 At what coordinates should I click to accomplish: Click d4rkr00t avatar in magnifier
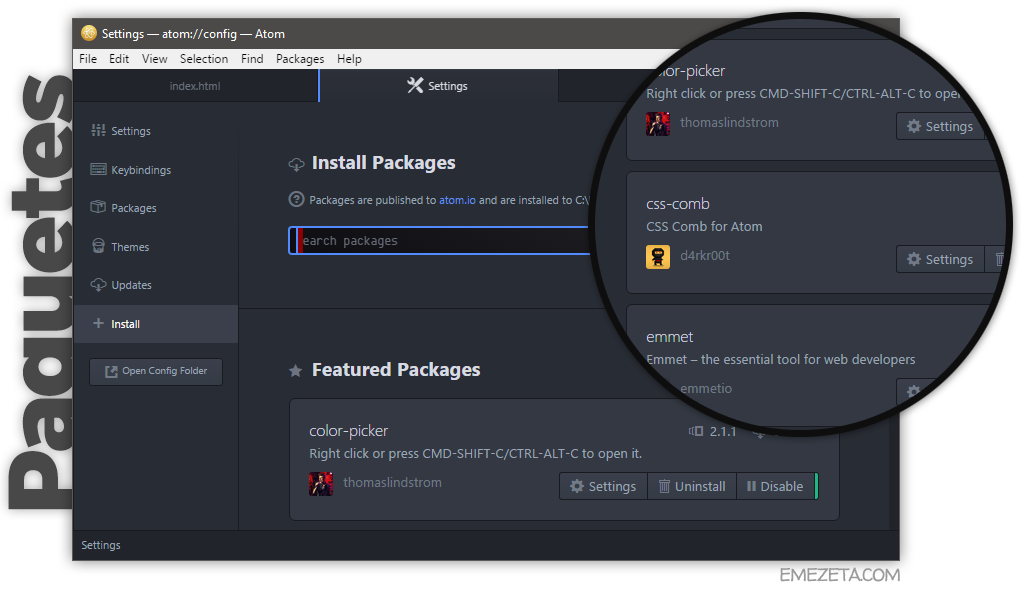pos(658,257)
